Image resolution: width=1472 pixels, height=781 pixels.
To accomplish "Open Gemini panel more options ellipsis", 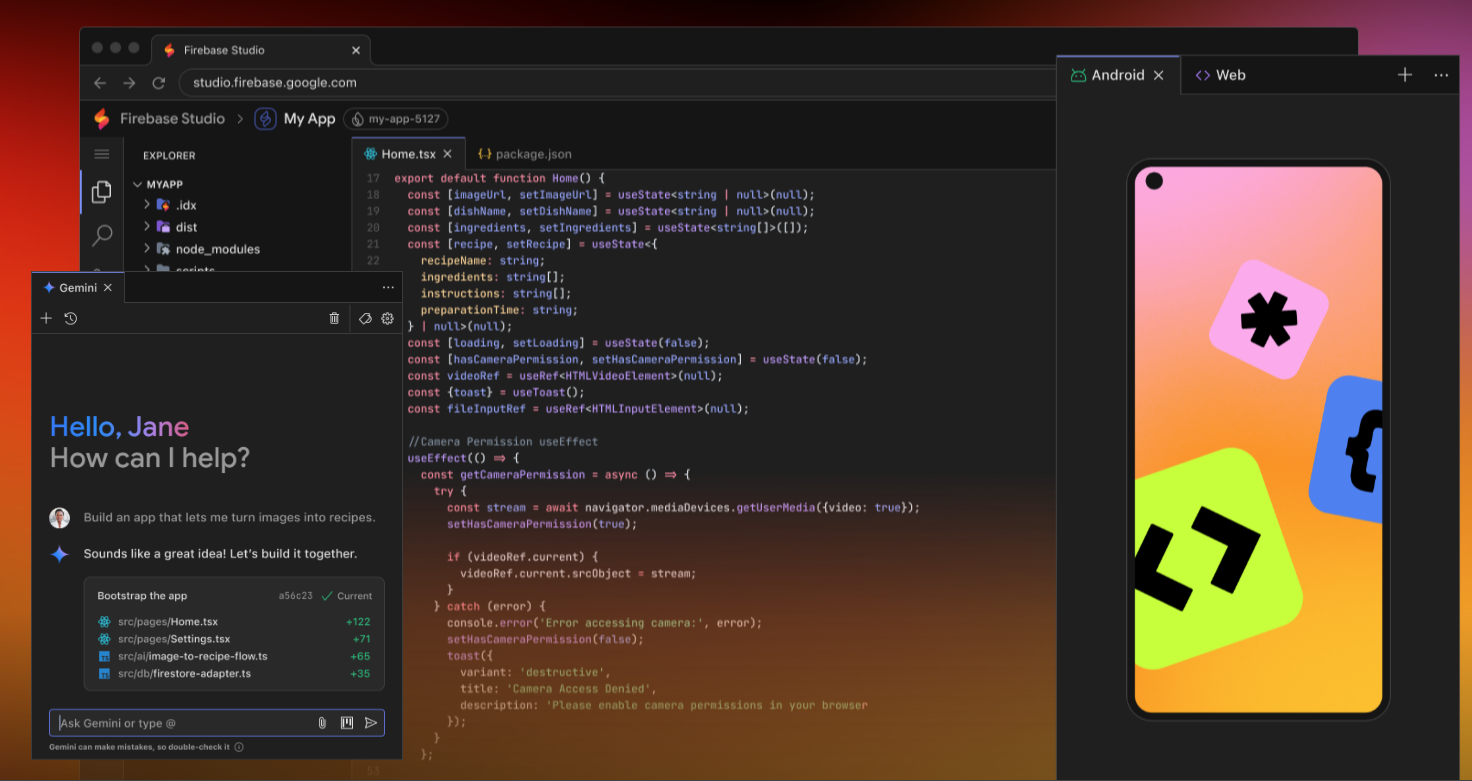I will pos(388,287).
